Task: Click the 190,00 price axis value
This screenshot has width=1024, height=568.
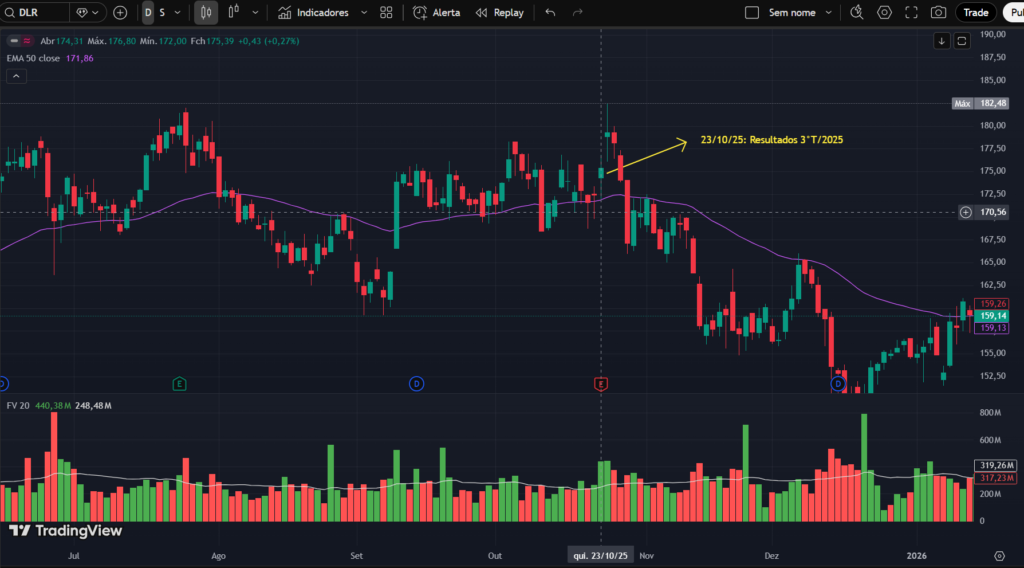Action: 993,34
